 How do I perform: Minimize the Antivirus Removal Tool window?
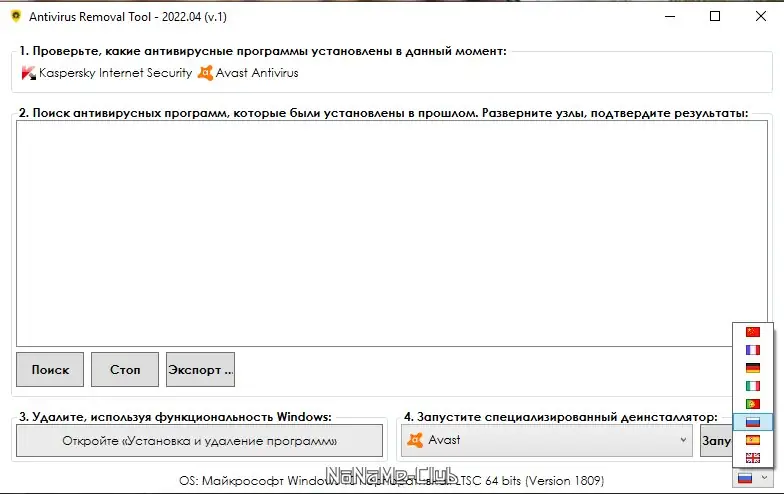[x=670, y=16]
